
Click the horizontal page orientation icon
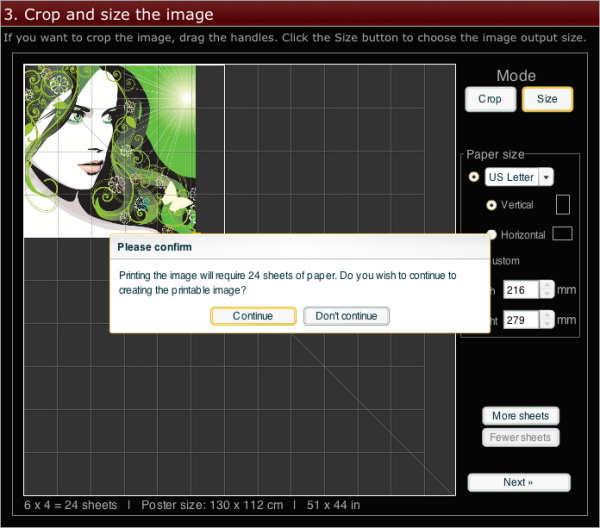[563, 234]
